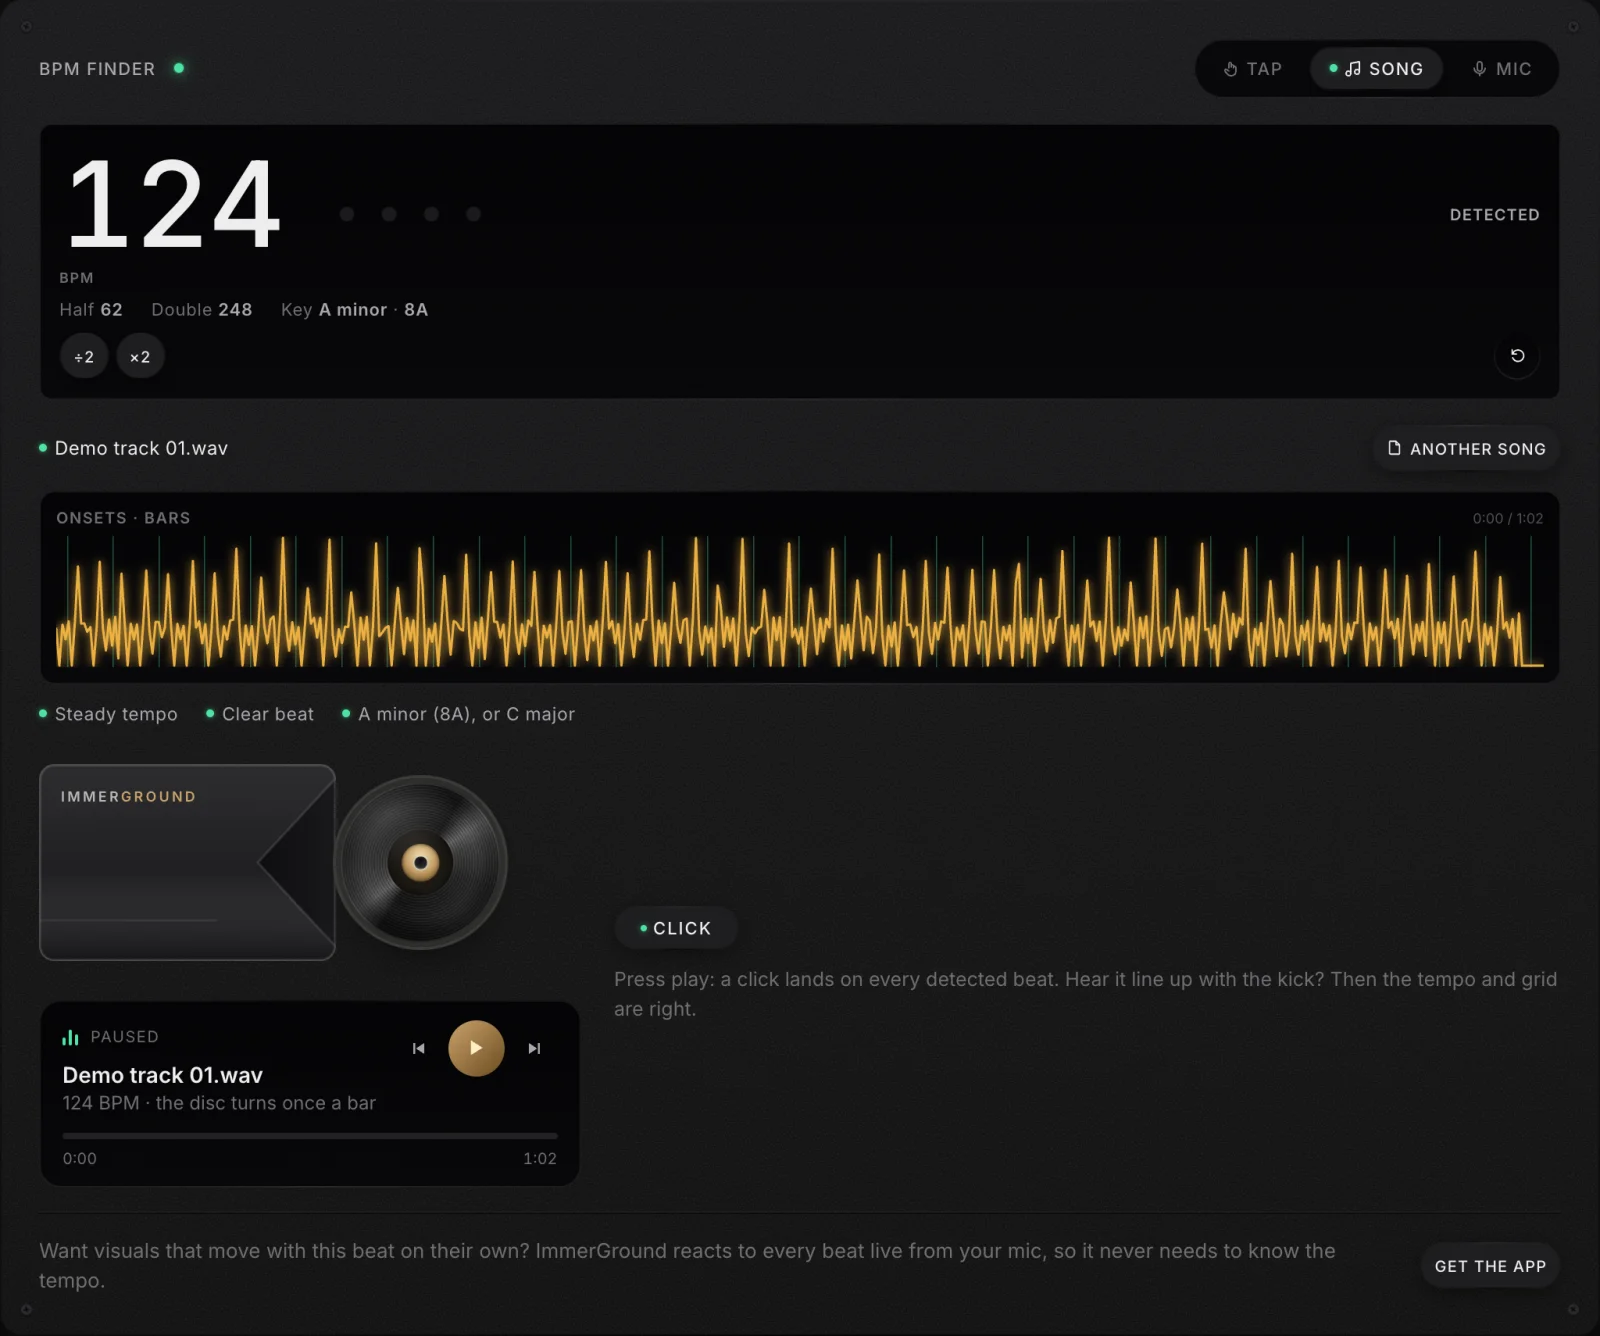The width and height of the screenshot is (1600, 1336).
Task: Switch to TAP mode
Action: pos(1252,69)
